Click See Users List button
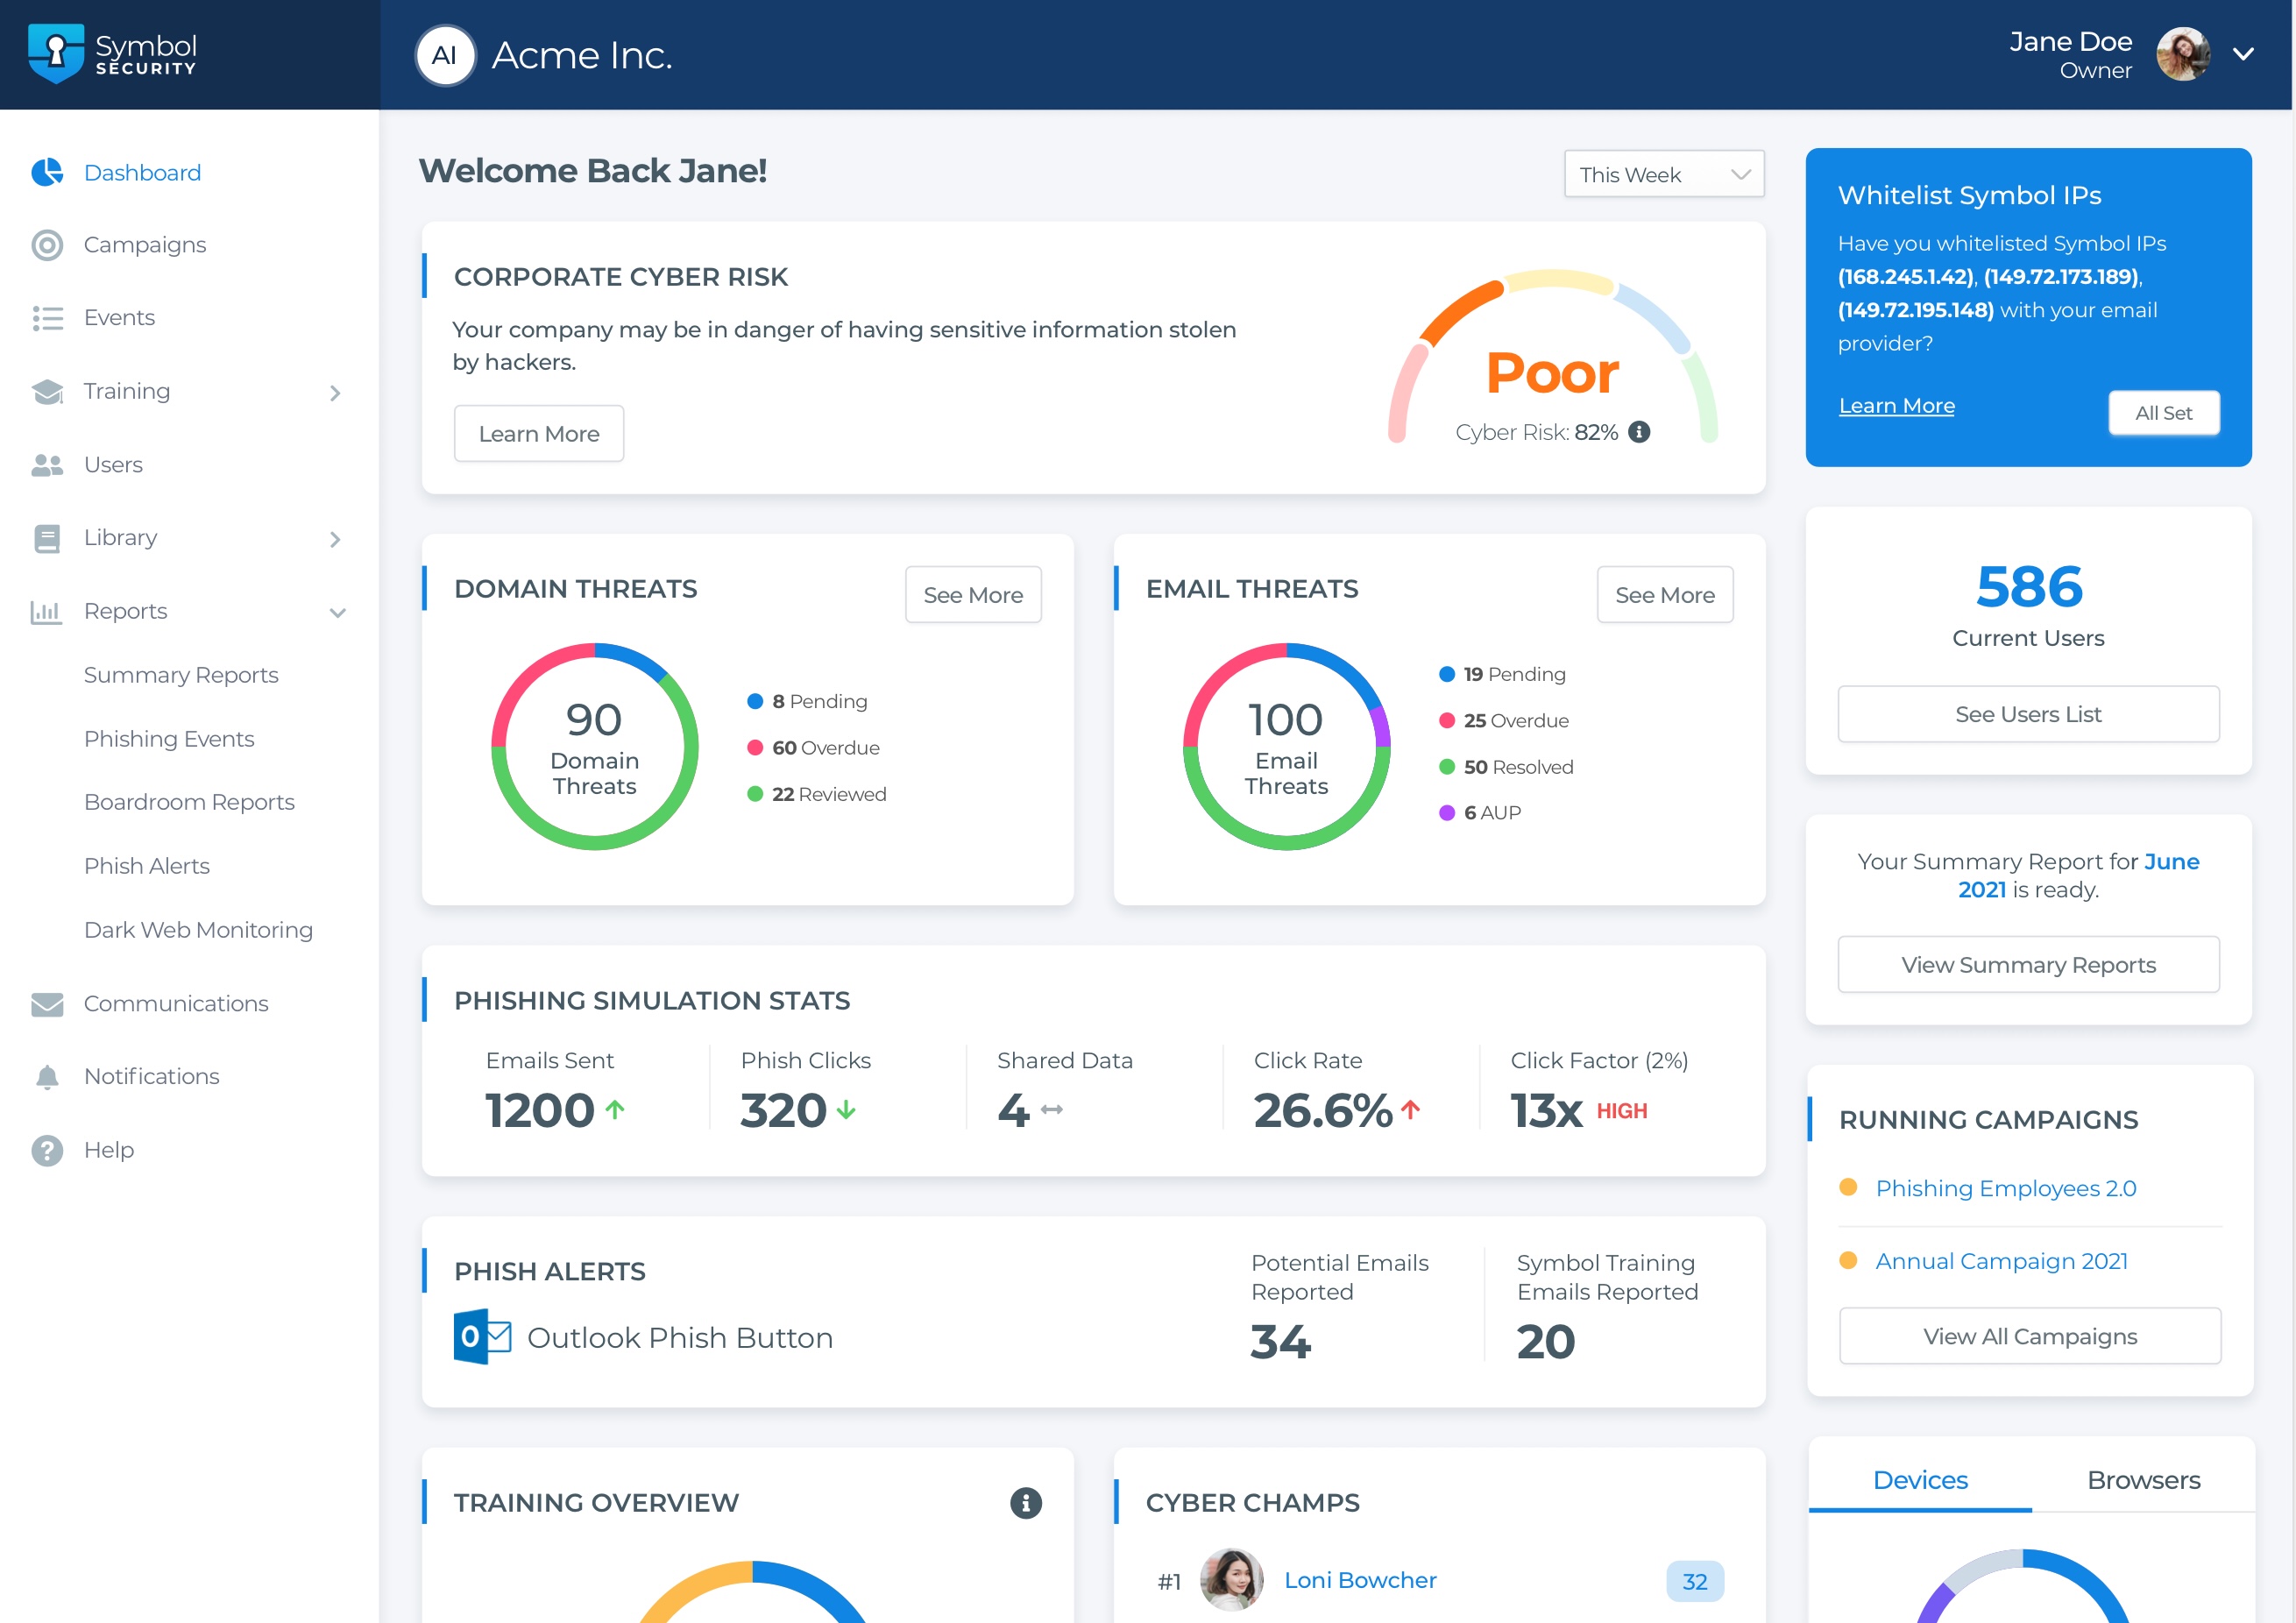Image resolution: width=2296 pixels, height=1623 pixels. pos(2028,714)
